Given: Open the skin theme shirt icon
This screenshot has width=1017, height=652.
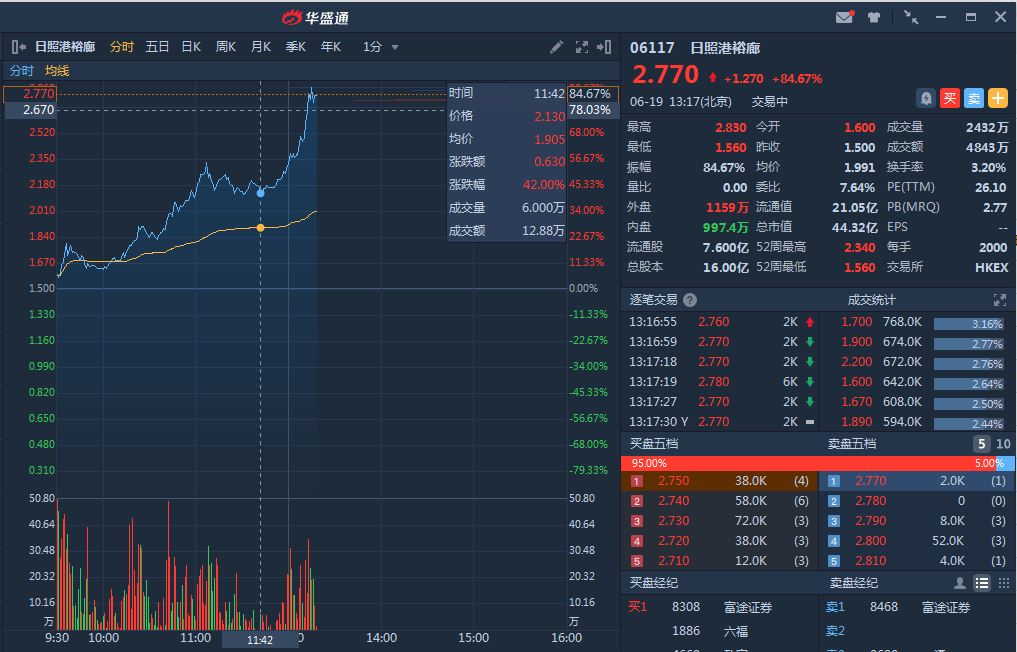Looking at the screenshot, I should tap(874, 17).
